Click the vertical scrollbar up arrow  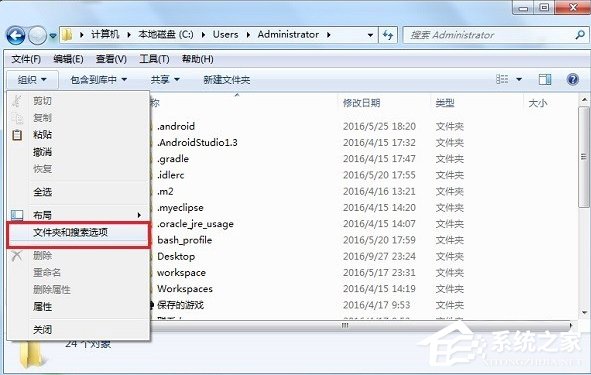point(584,100)
